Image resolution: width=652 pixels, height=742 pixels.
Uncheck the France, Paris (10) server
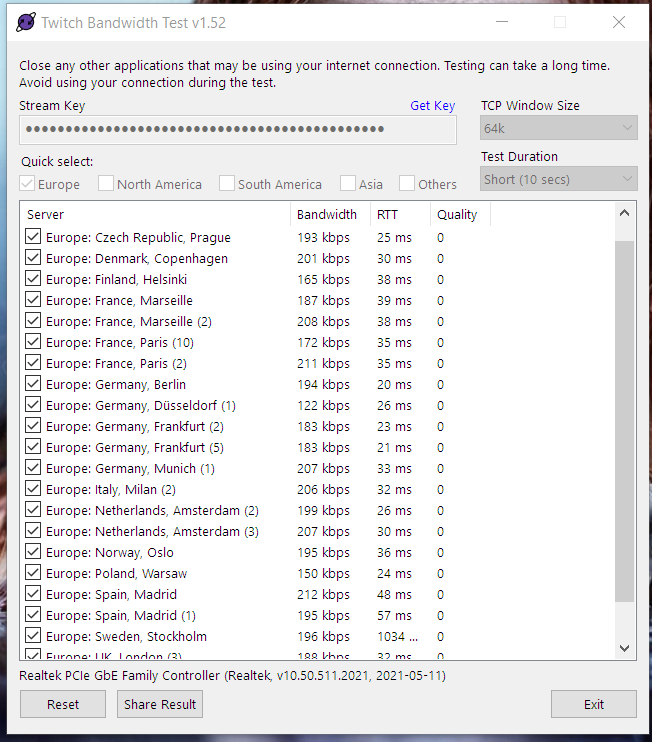(33, 342)
